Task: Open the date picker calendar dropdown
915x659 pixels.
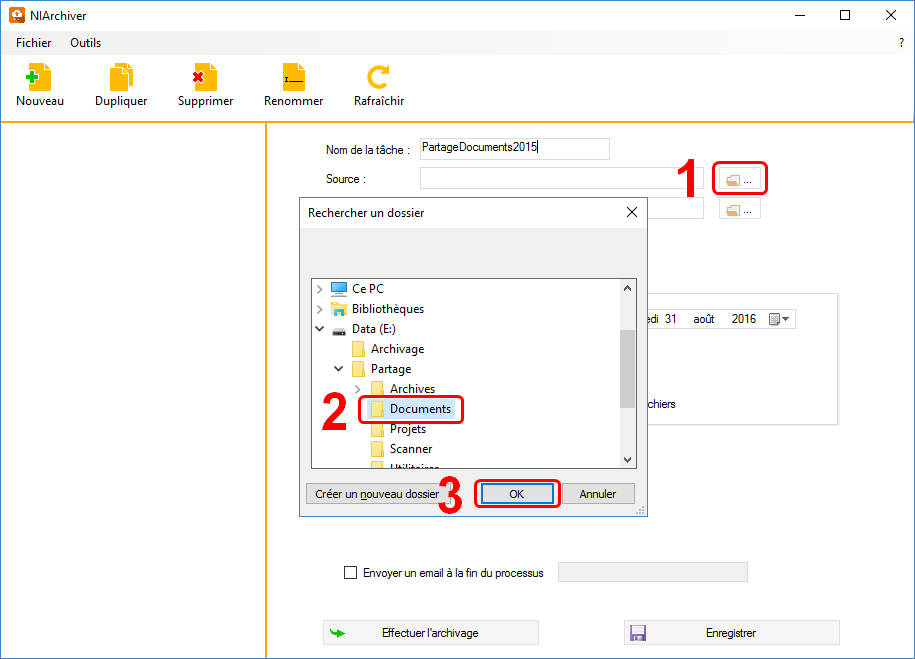Action: coord(779,319)
